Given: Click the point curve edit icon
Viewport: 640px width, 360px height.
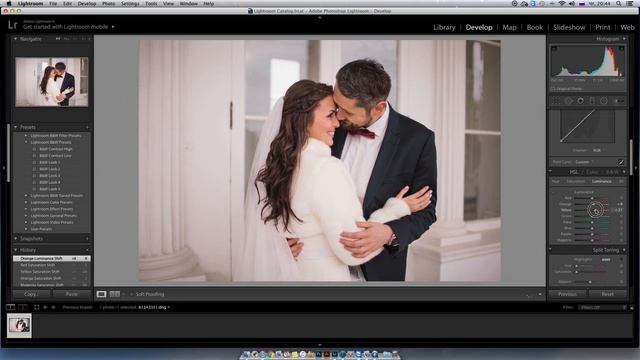Looking at the screenshot, I should (621, 162).
